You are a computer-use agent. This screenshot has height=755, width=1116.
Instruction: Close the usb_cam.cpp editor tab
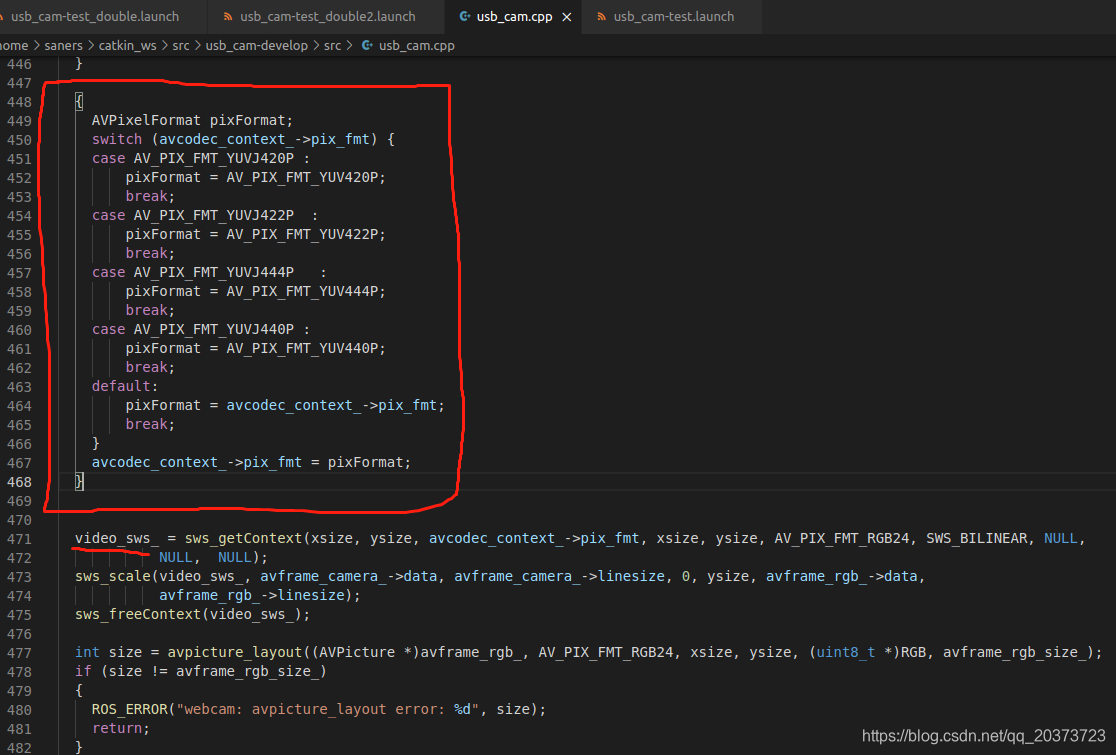(x=567, y=16)
